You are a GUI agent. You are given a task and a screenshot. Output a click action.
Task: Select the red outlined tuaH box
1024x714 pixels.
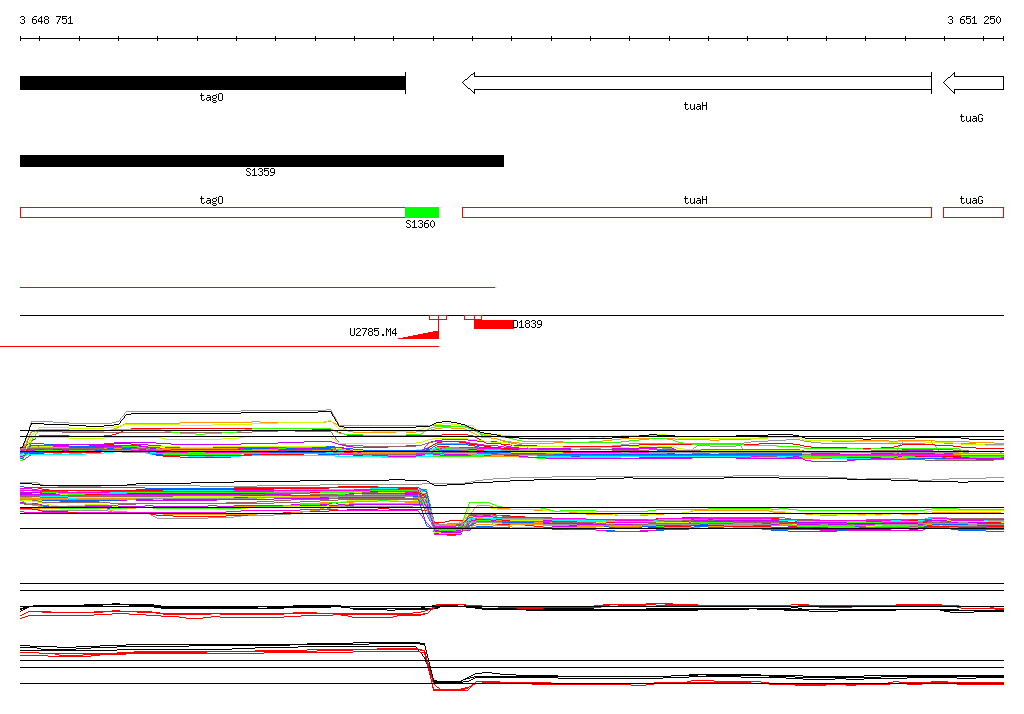(x=697, y=212)
